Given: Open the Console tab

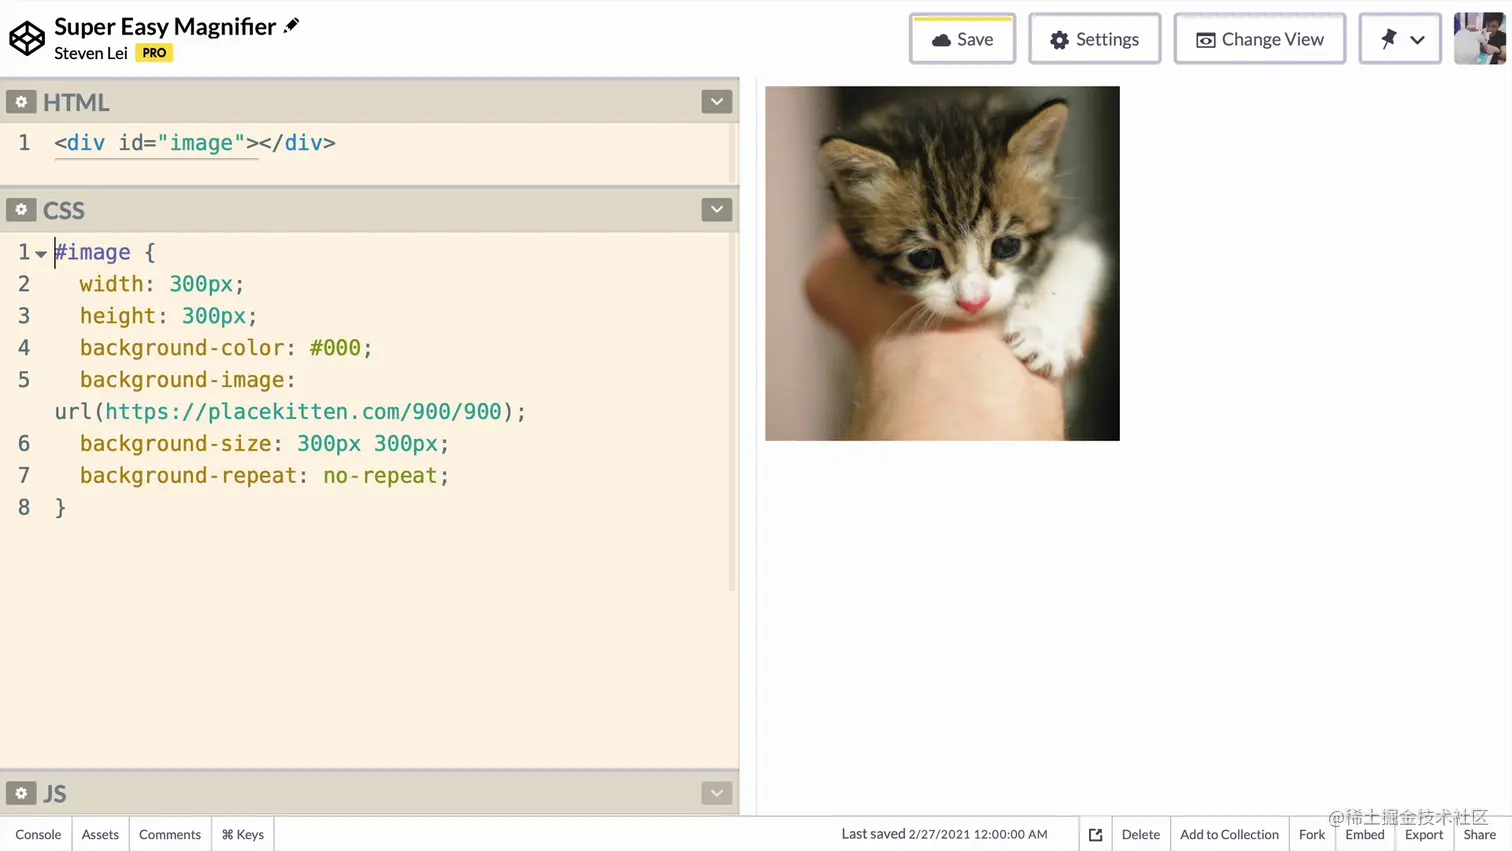Looking at the screenshot, I should (x=38, y=834).
